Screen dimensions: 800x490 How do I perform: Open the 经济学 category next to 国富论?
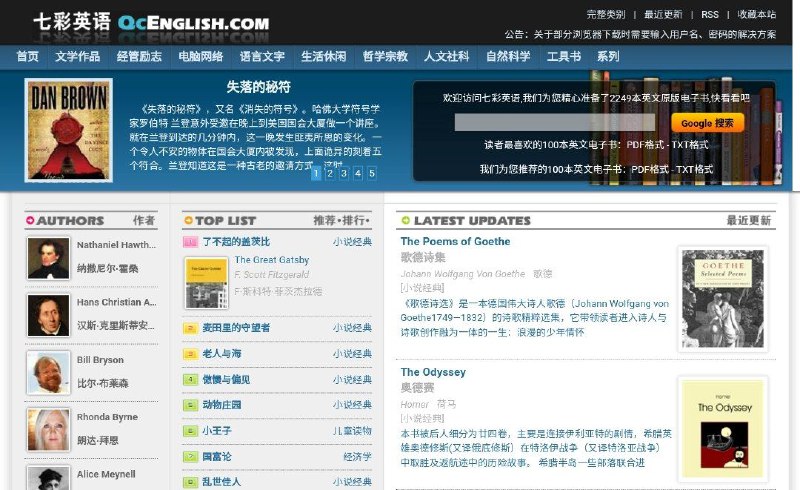(358, 456)
